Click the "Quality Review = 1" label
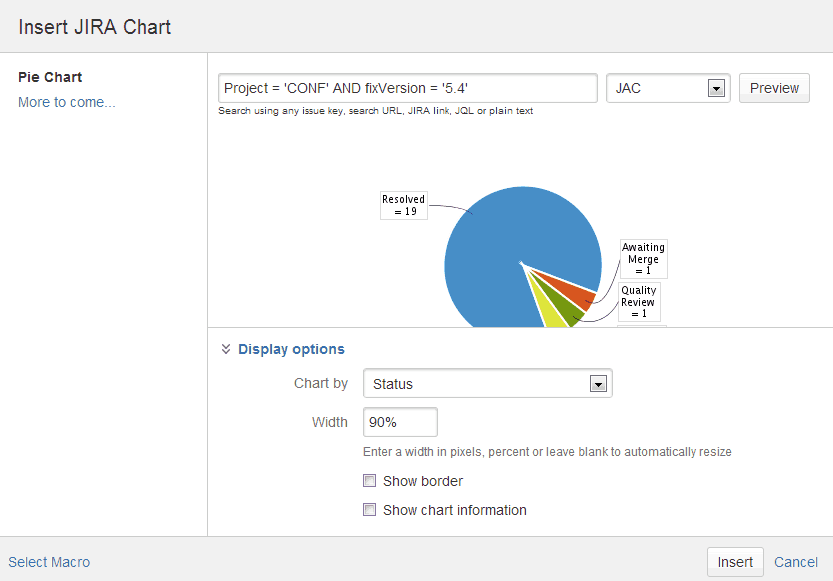This screenshot has height=581, width=833. pyautogui.click(x=638, y=300)
